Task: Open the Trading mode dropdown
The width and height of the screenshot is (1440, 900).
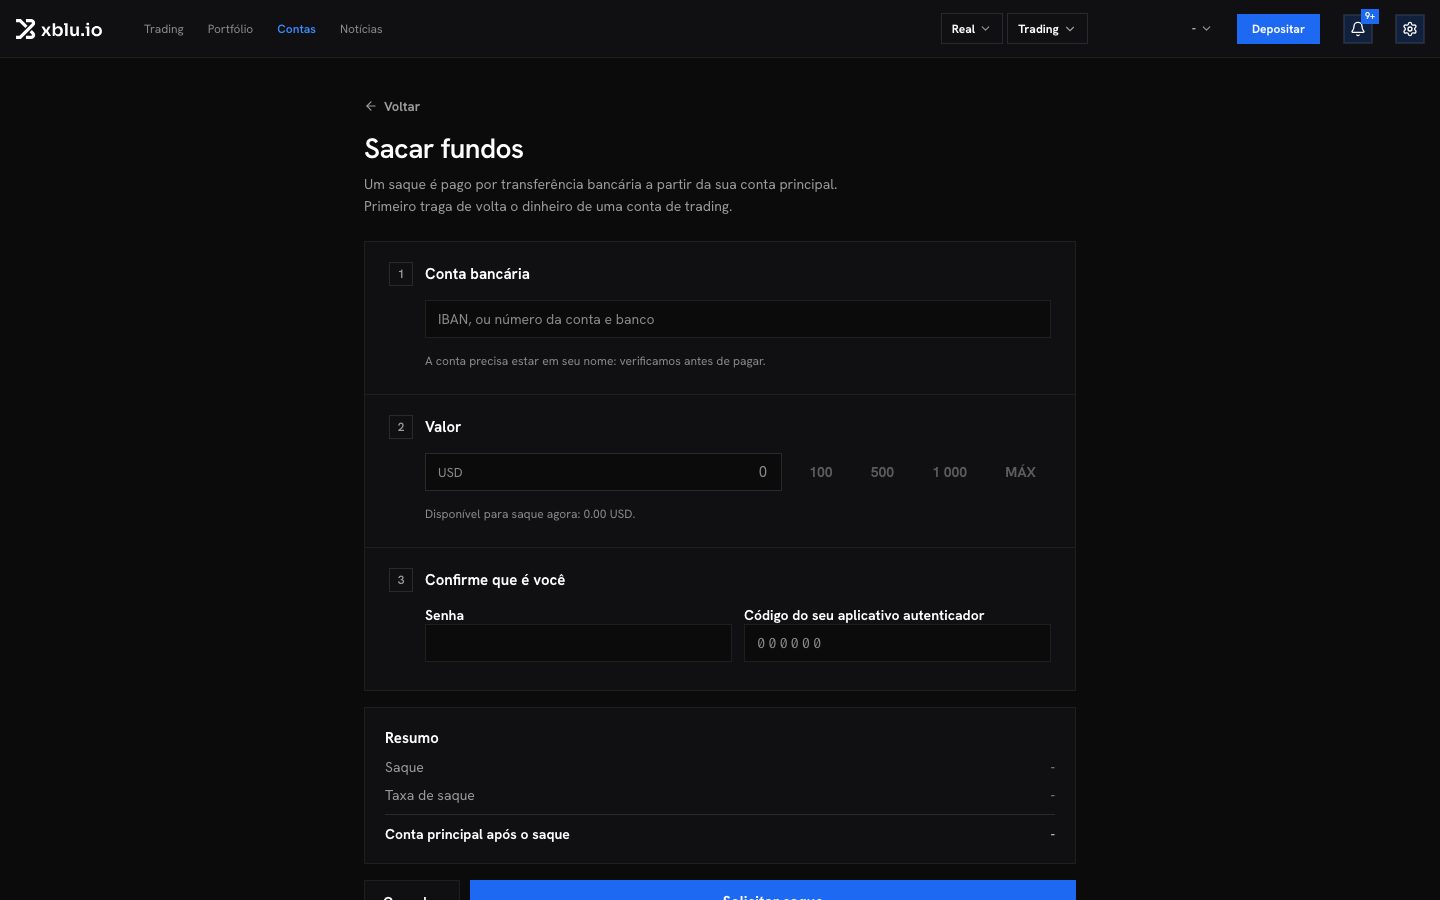Action: click(x=1047, y=29)
